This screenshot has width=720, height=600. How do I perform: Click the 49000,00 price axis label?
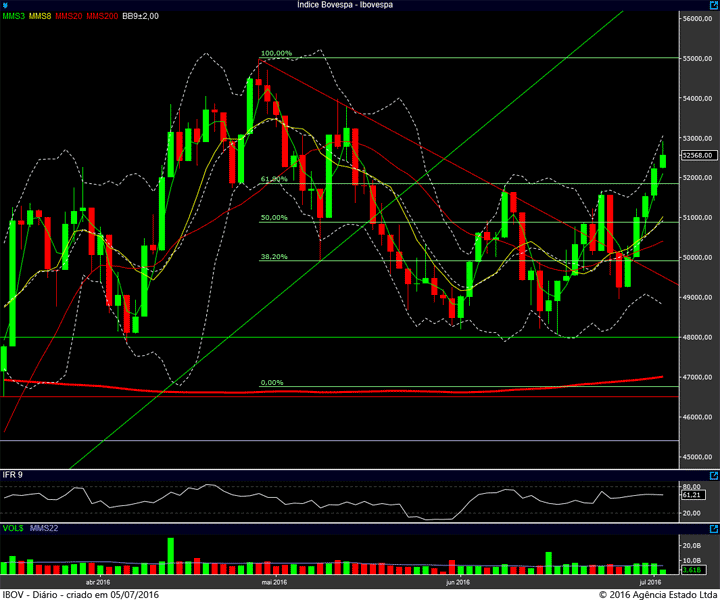pyautogui.click(x=698, y=297)
